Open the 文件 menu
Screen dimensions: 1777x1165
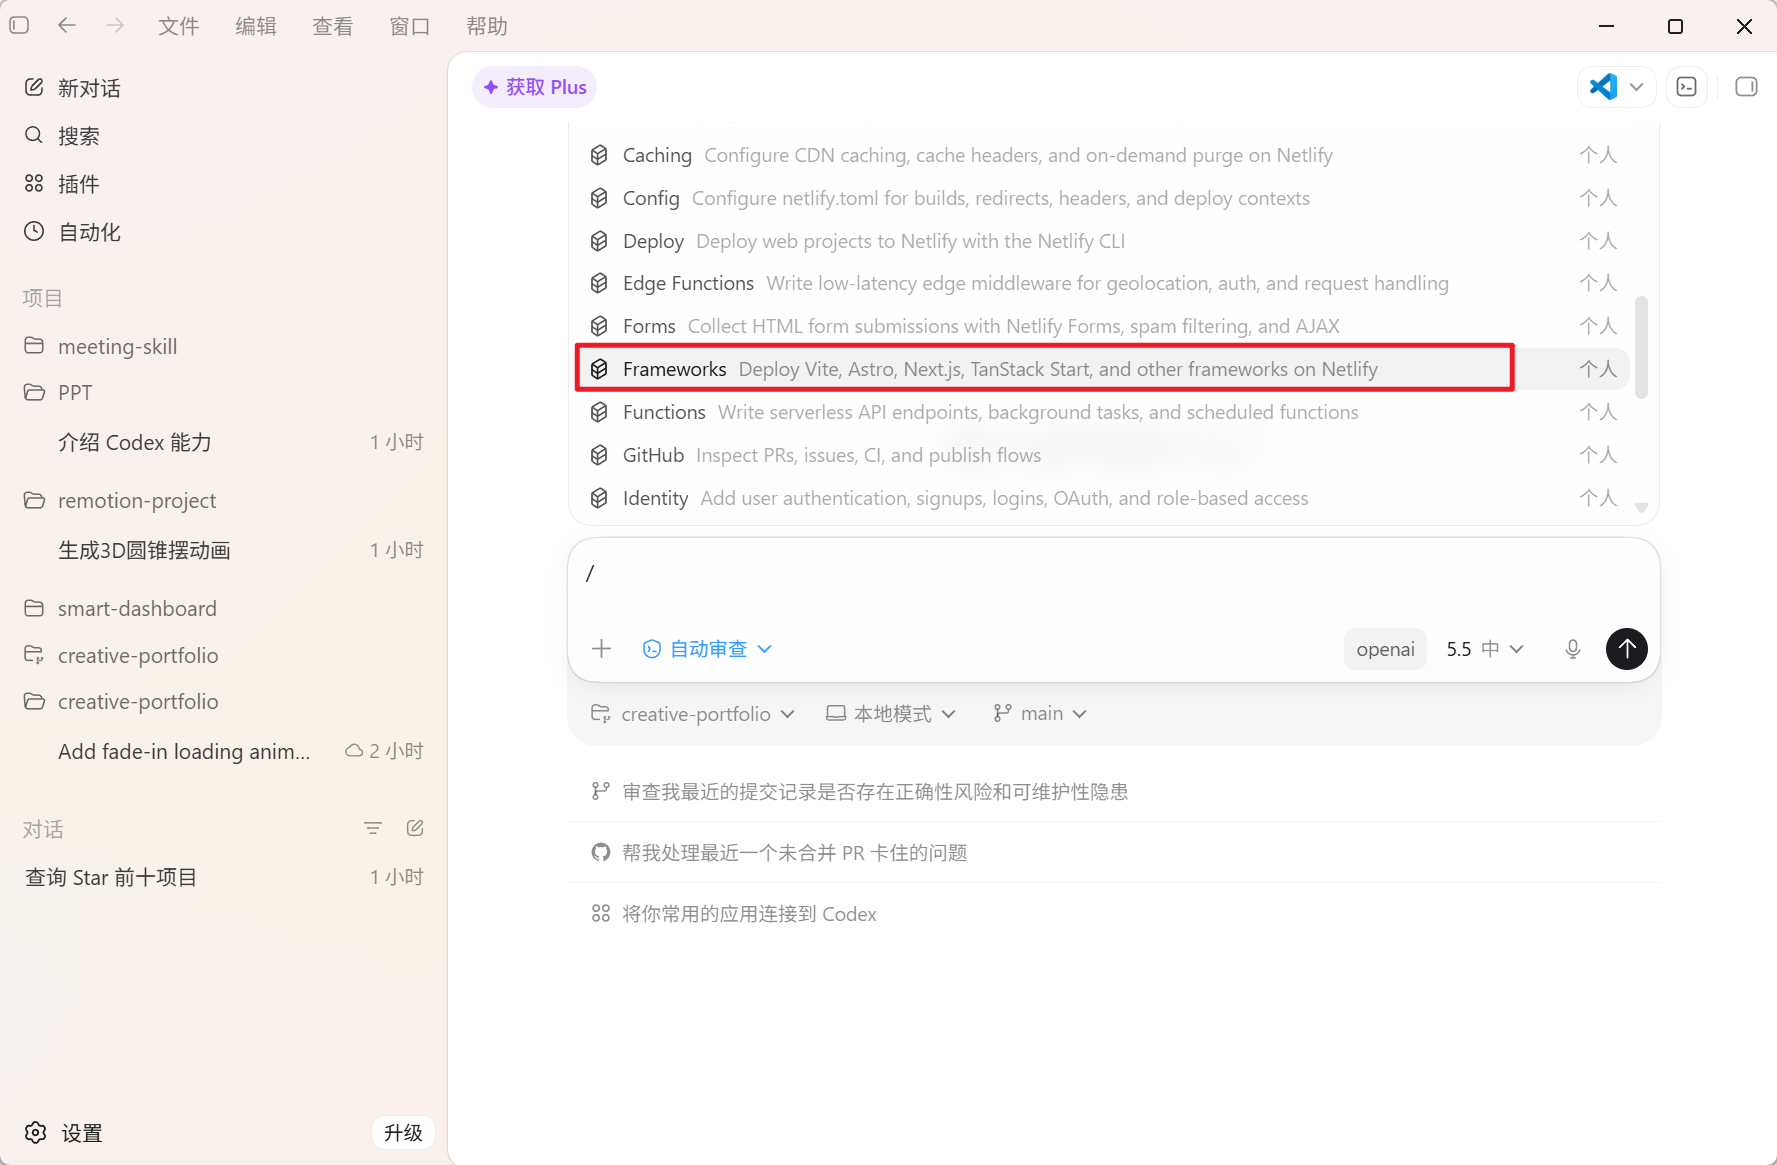point(179,26)
